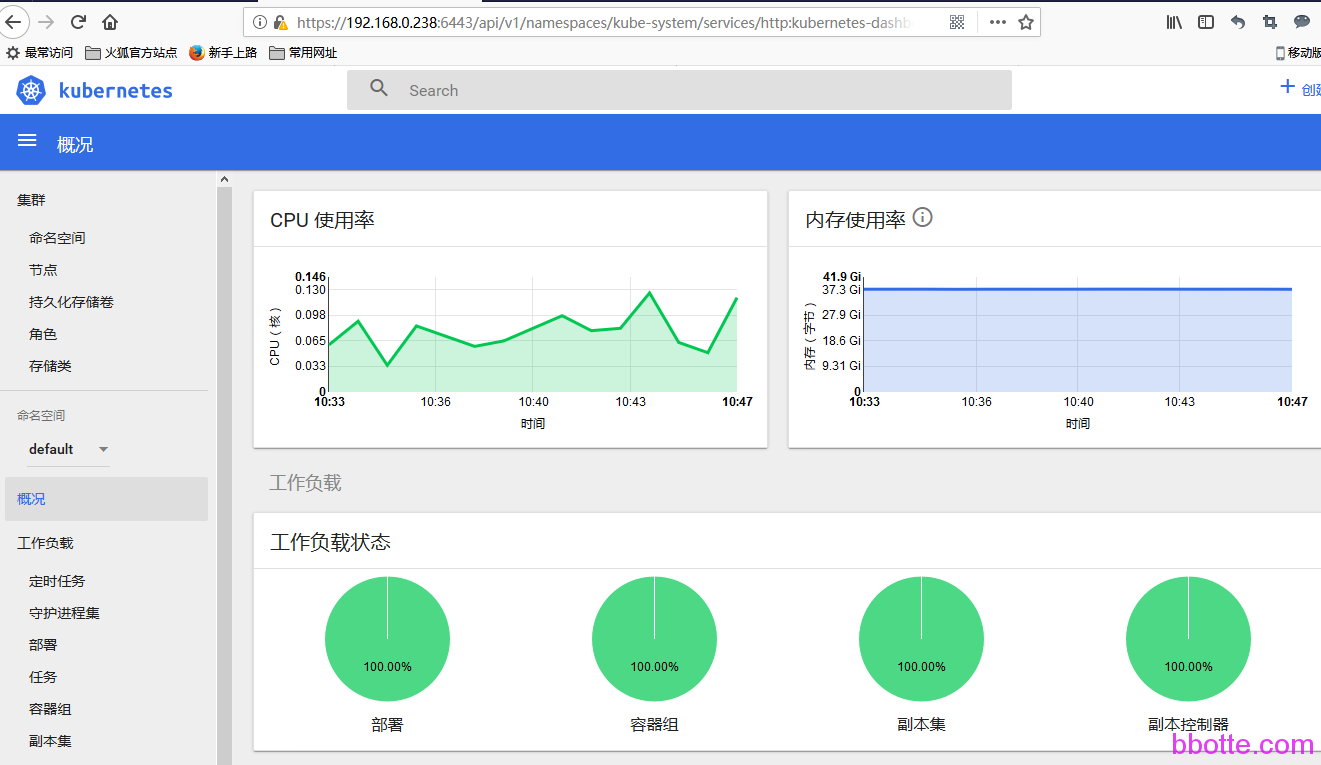This screenshot has width=1321, height=765.
Task: Select 部署 in workloads menu
Action: point(43,645)
